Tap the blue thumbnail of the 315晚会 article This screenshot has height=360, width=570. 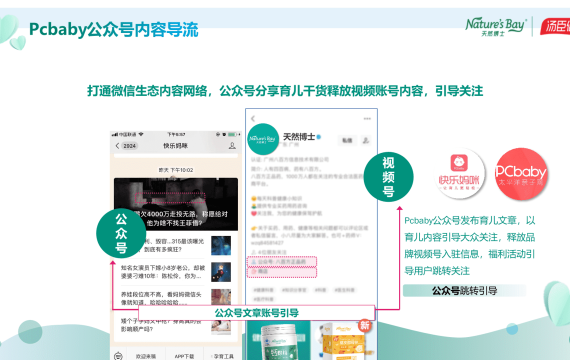pyautogui.click(x=221, y=245)
